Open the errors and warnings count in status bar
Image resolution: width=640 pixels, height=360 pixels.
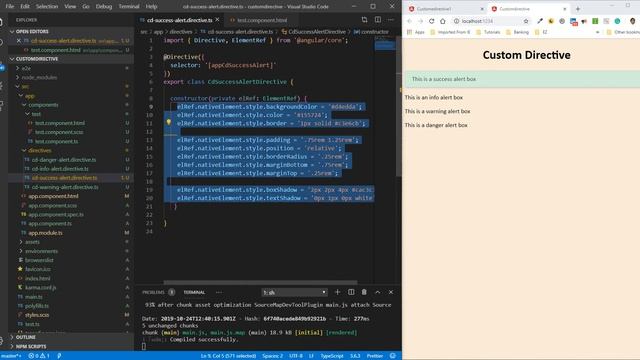(39, 356)
